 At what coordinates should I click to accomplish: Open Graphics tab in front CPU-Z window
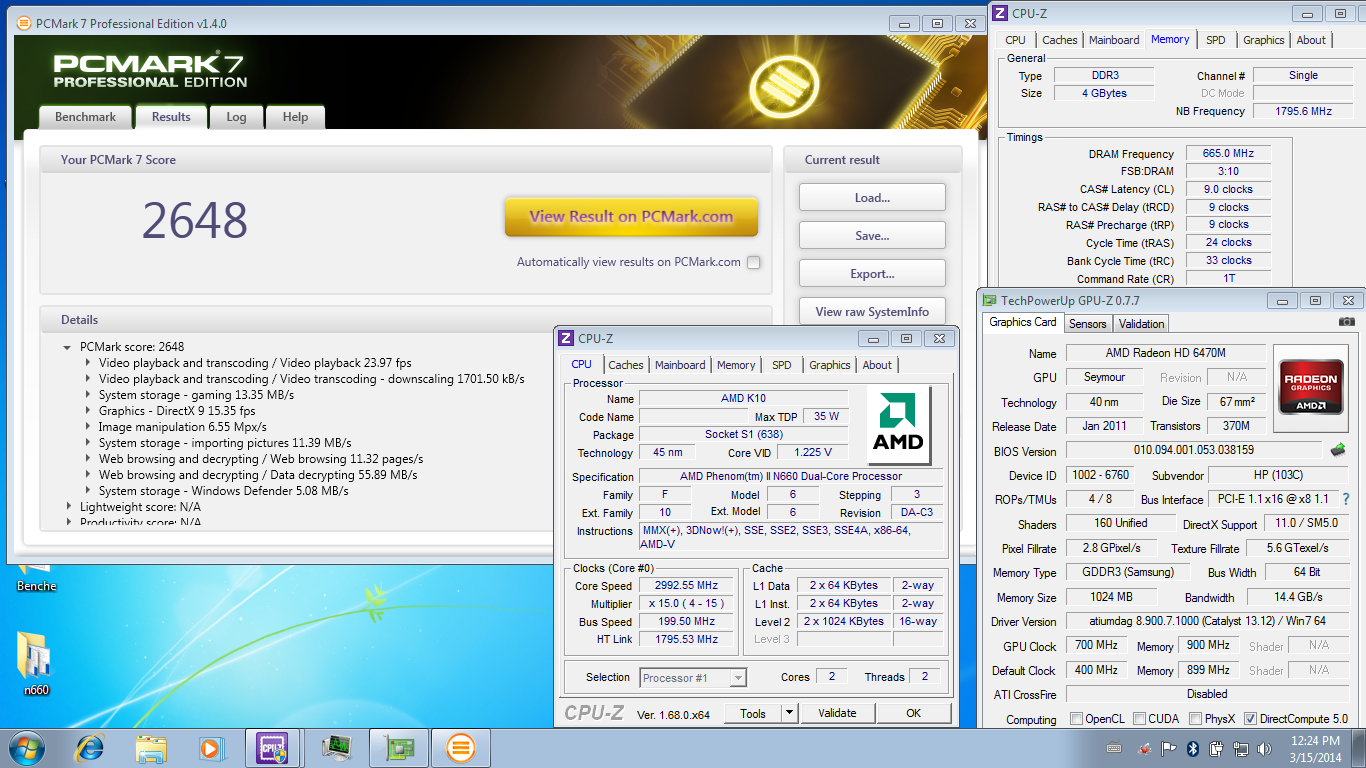(x=830, y=365)
